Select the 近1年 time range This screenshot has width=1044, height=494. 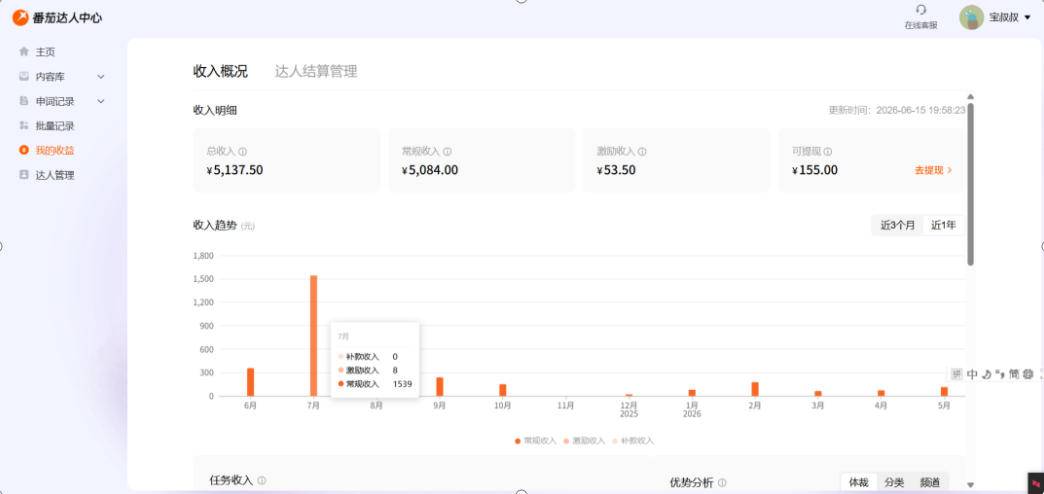pyautogui.click(x=943, y=226)
